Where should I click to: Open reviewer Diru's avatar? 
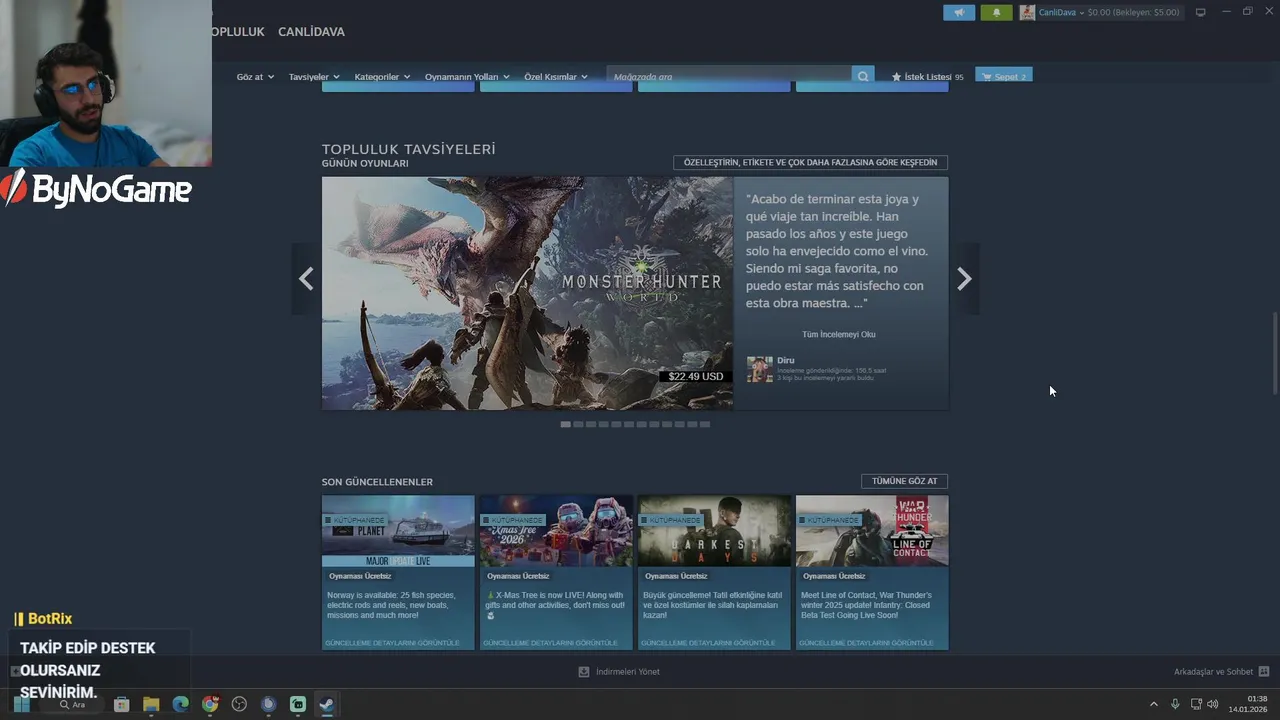[760, 369]
